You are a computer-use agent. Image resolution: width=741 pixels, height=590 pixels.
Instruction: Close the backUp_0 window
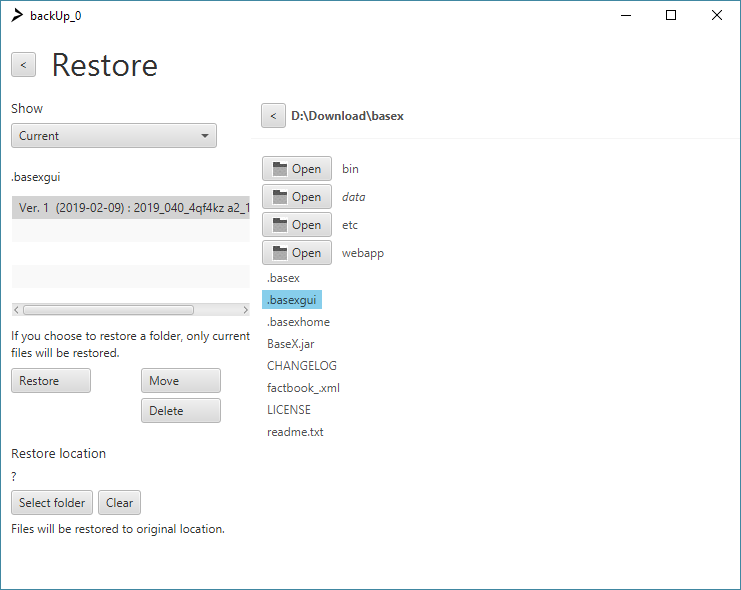click(x=716, y=15)
